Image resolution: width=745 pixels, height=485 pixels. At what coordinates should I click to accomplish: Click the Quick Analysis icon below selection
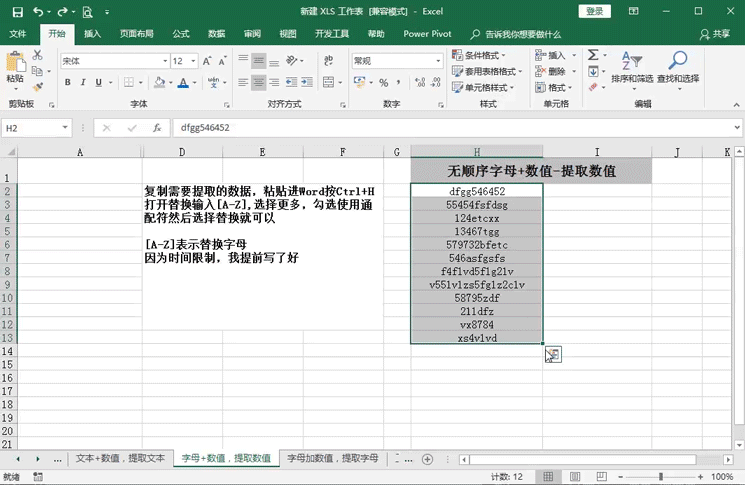pyautogui.click(x=553, y=354)
